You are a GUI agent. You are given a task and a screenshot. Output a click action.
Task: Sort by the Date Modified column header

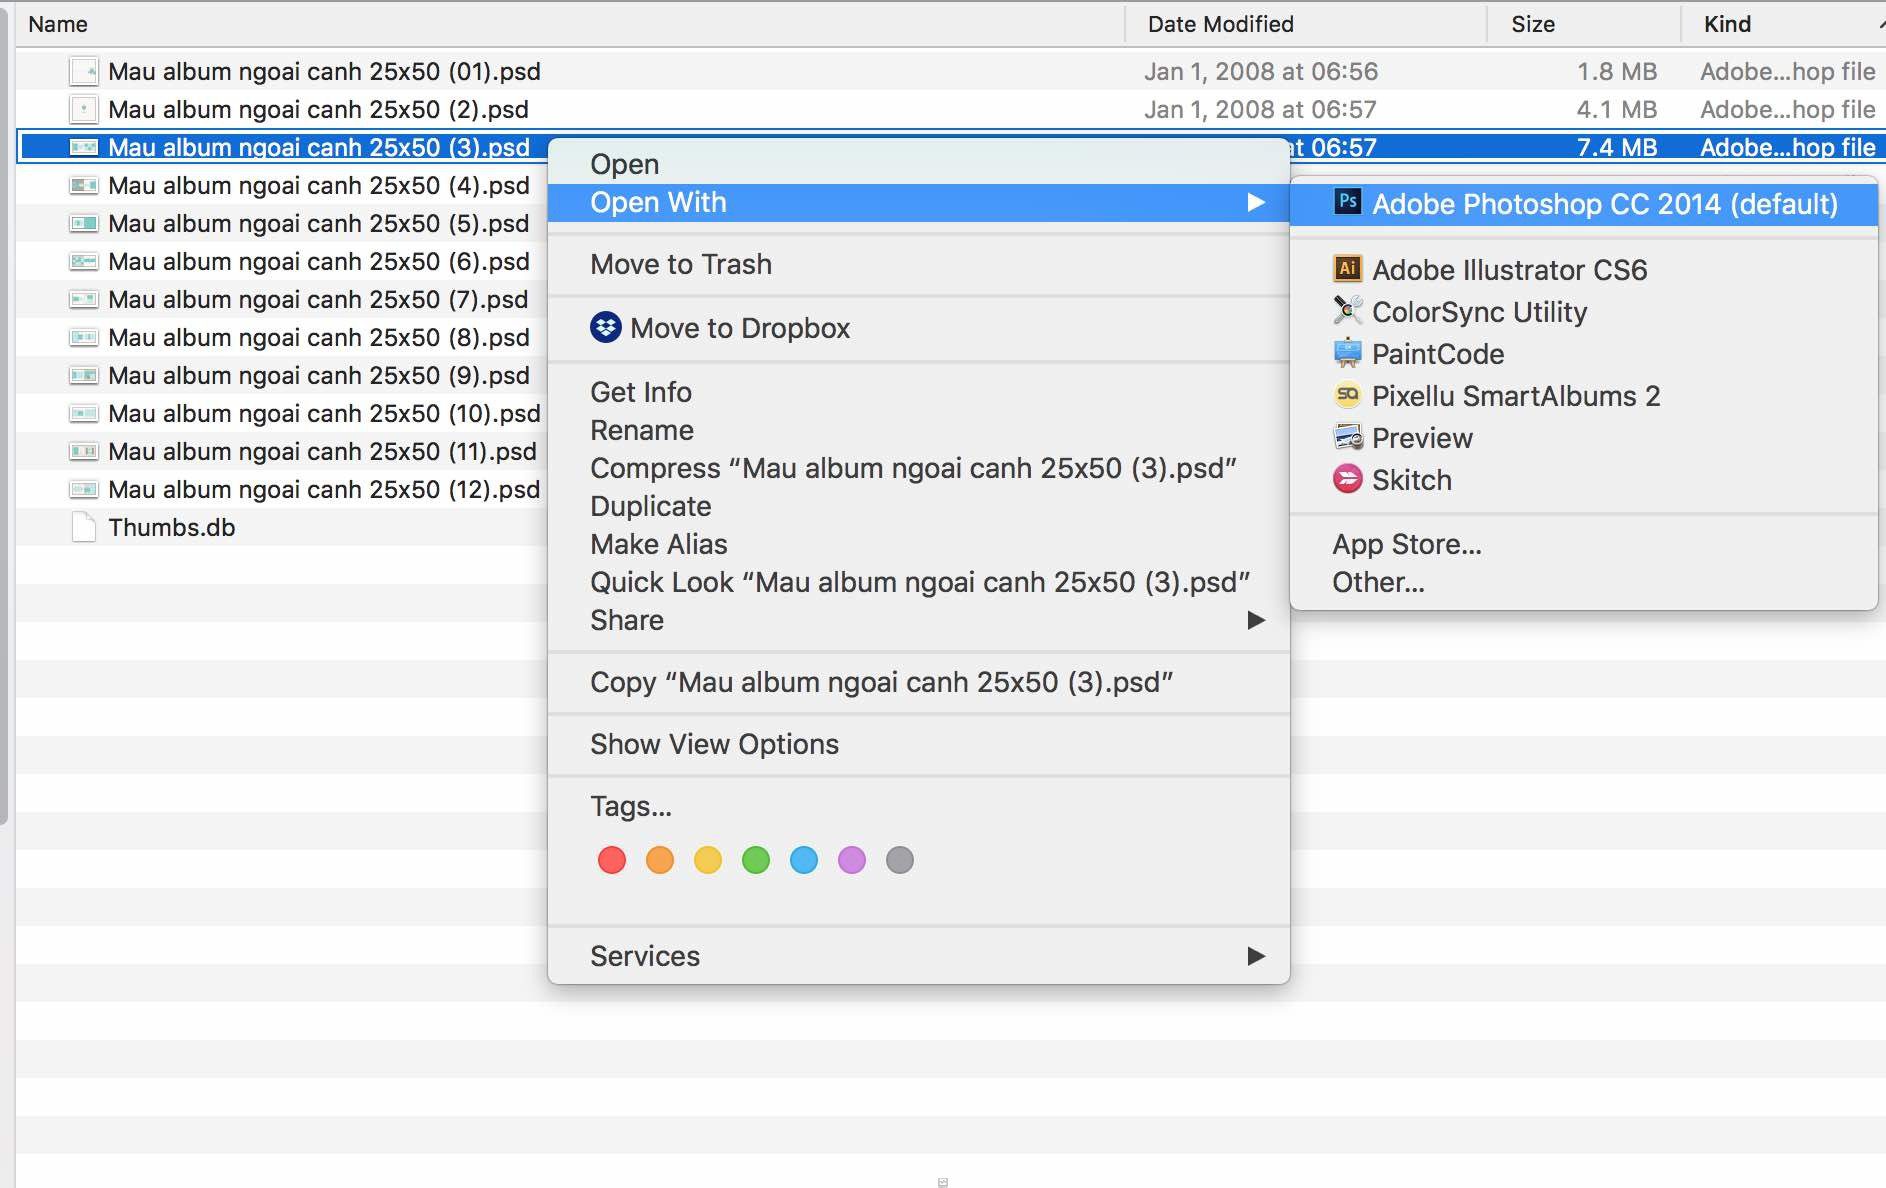pyautogui.click(x=1306, y=24)
